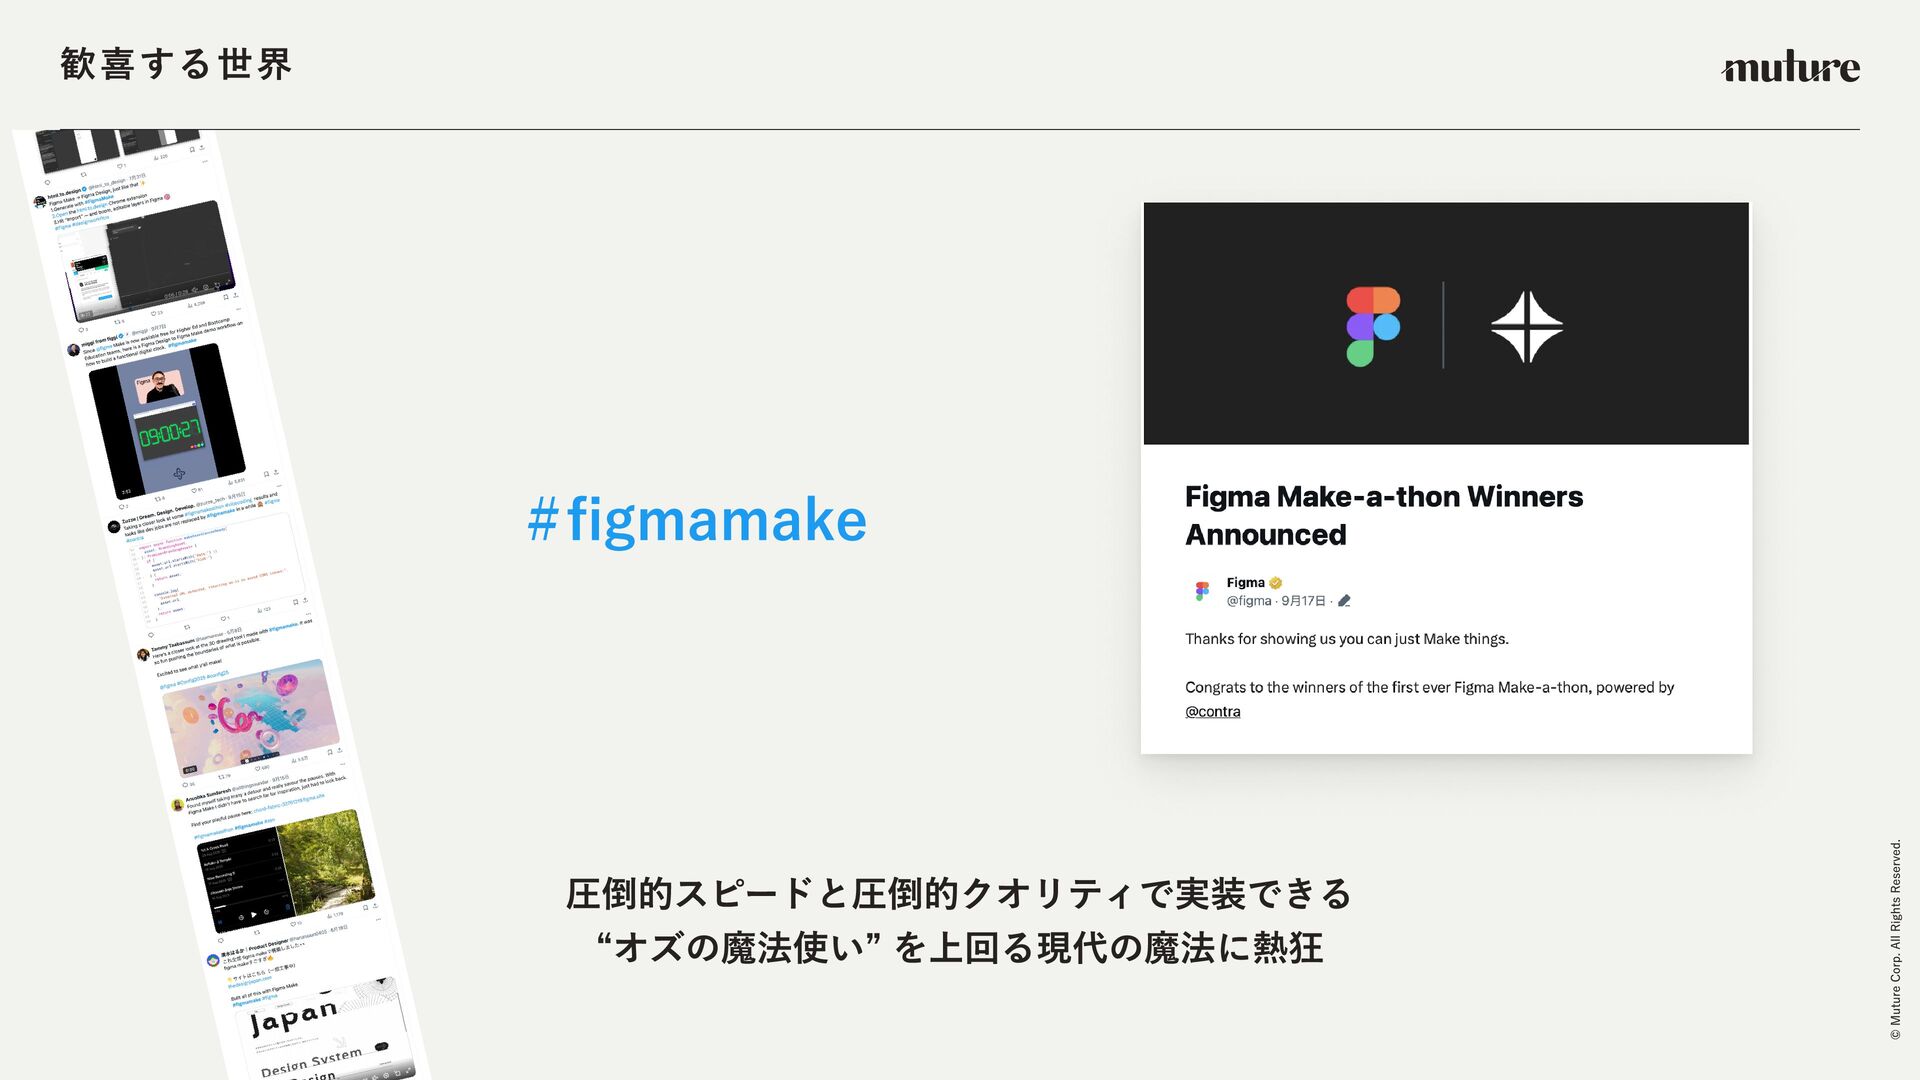Click the Figma logo in the dark banner
This screenshot has height=1080, width=1920.
[1373, 327]
